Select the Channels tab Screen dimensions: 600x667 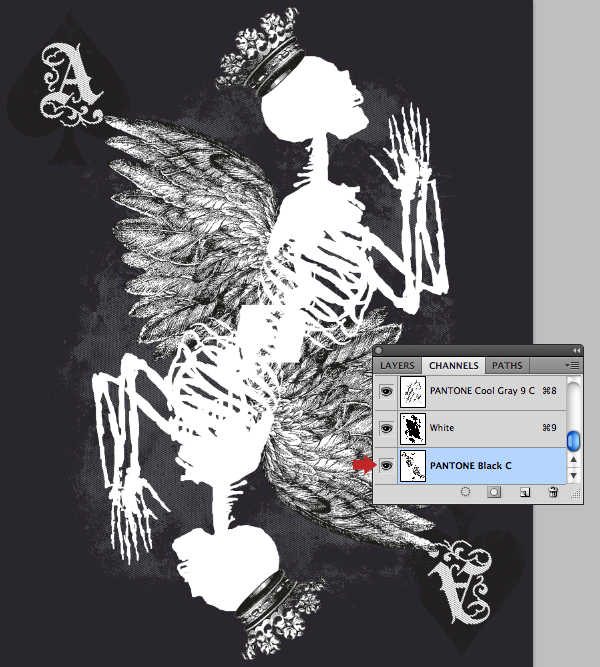click(454, 366)
